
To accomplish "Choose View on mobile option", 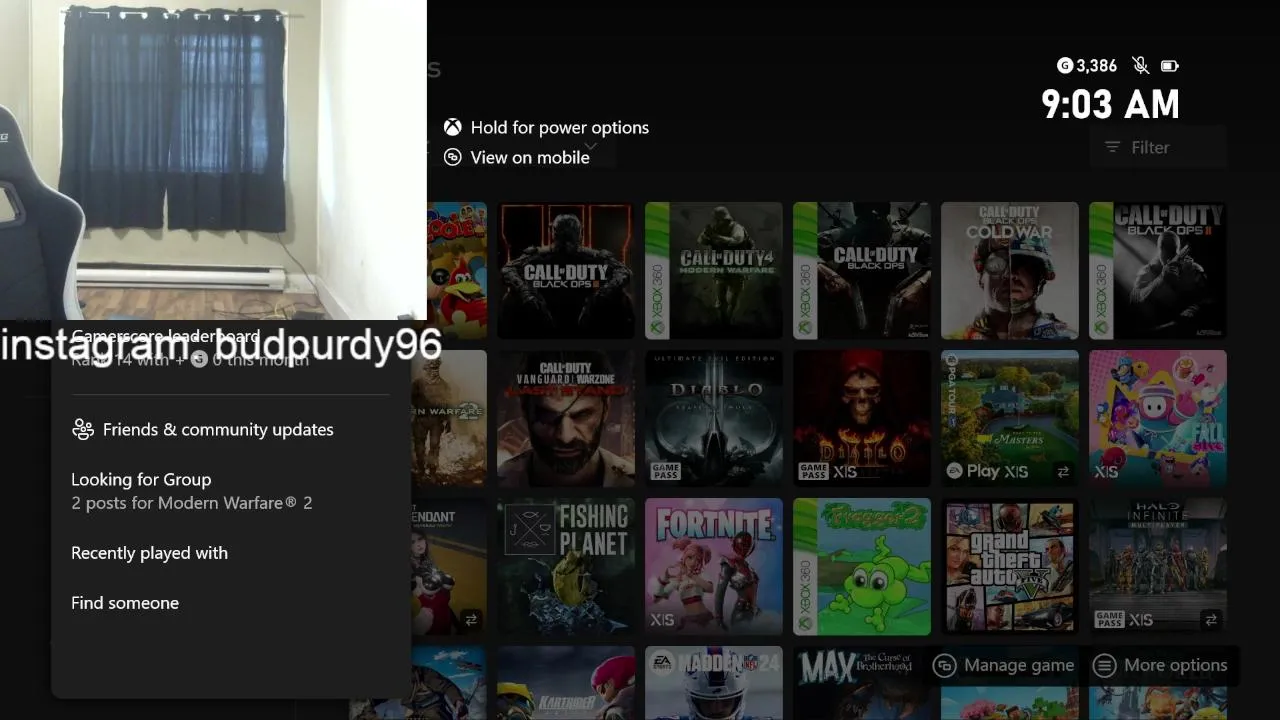I will [516, 157].
